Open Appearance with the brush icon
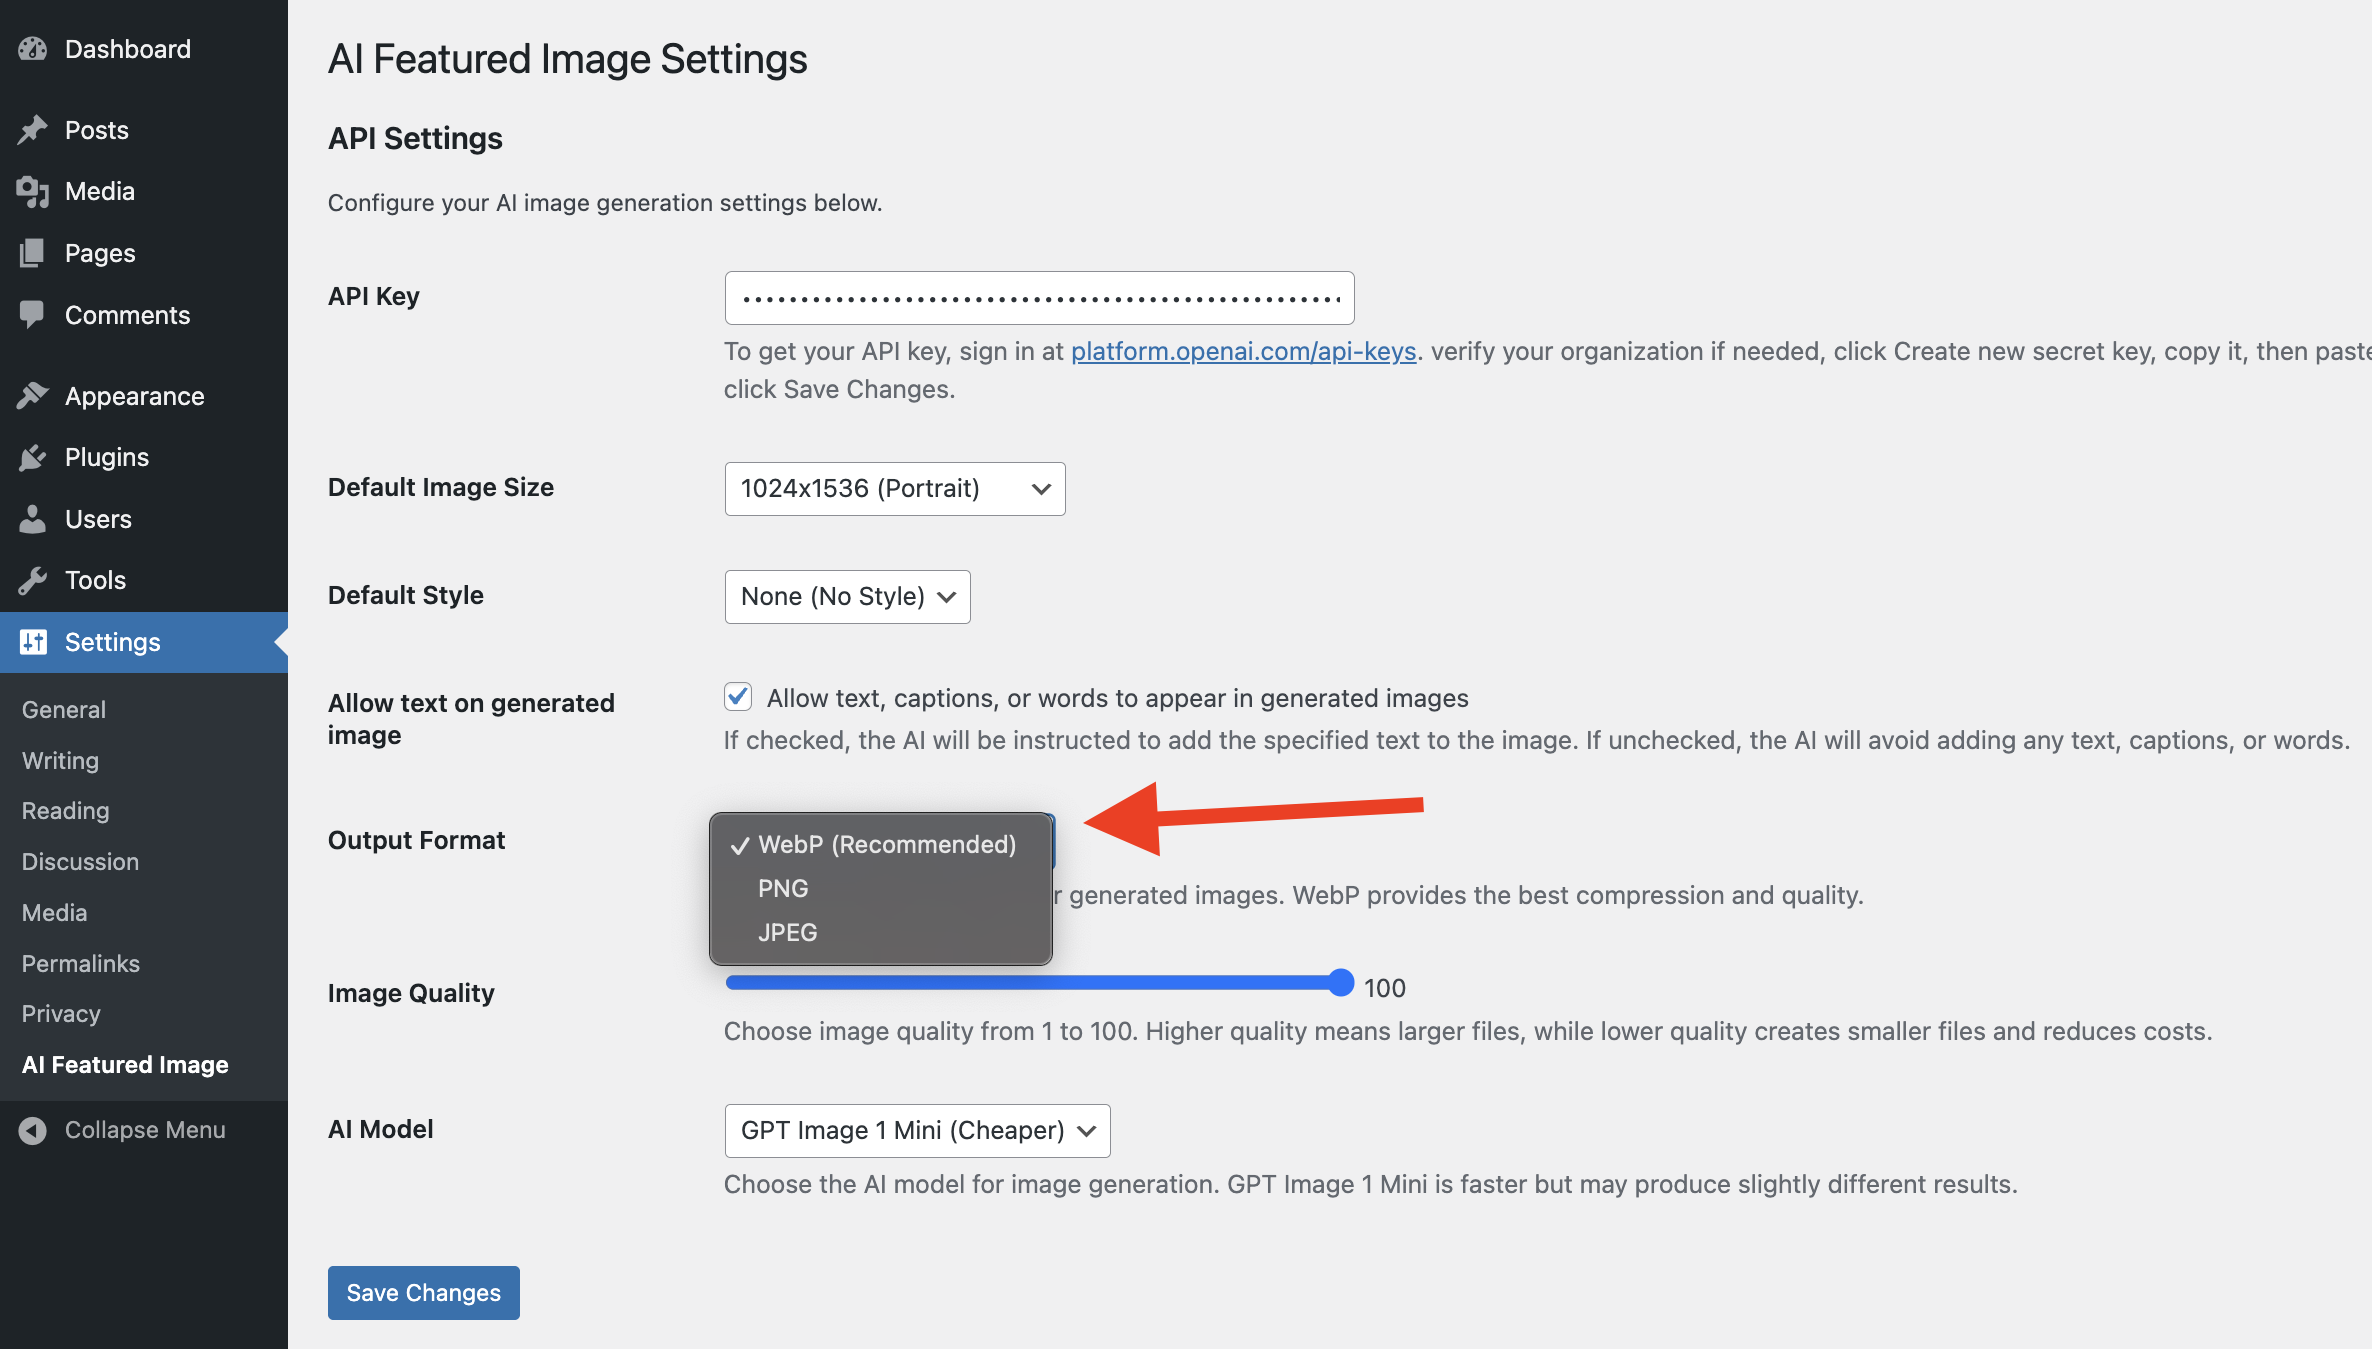 click(33, 395)
